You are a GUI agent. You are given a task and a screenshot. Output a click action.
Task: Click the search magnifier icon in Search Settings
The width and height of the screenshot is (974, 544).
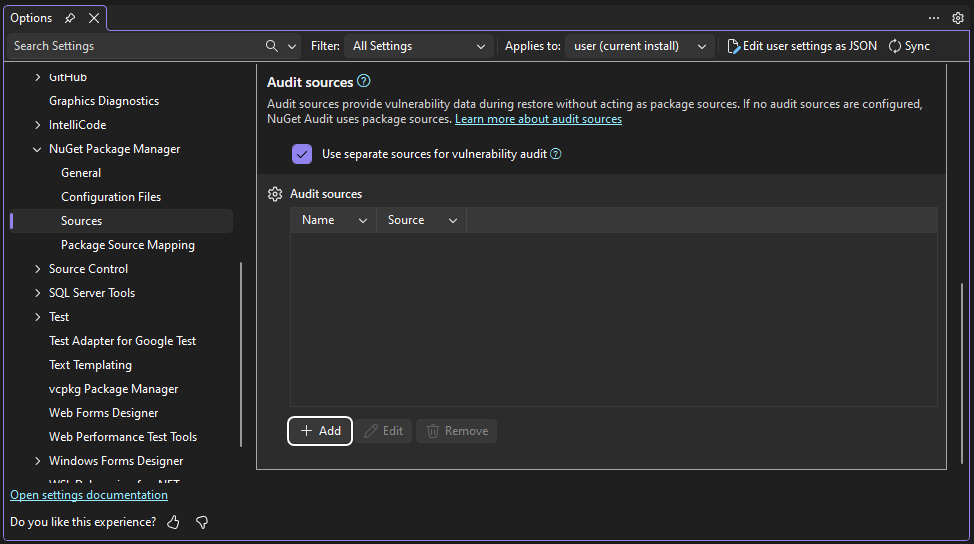tap(272, 46)
